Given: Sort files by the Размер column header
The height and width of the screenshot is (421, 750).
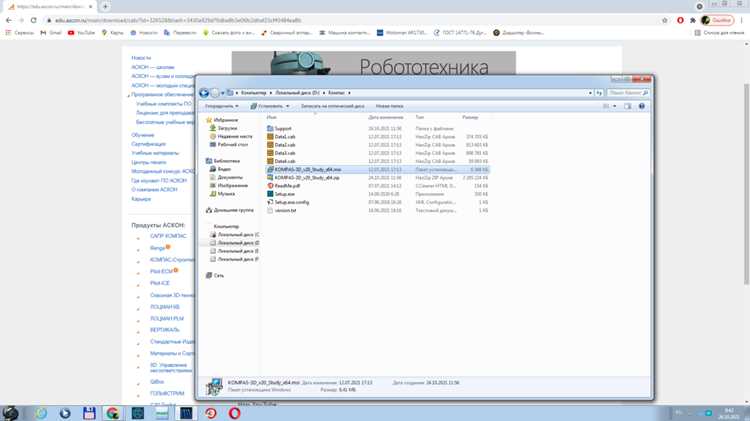Looking at the screenshot, I should point(470,117).
